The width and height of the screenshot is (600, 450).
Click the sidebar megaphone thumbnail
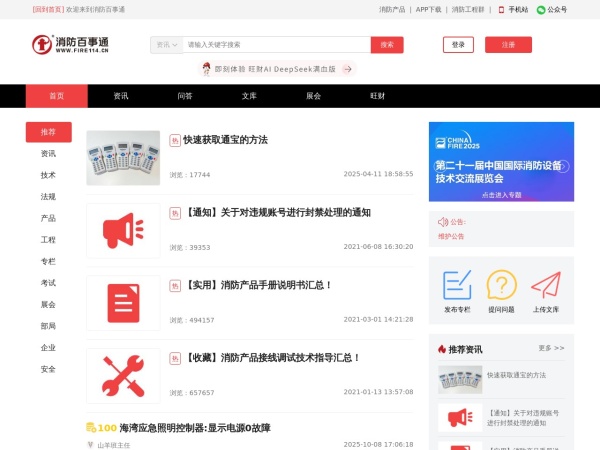(460, 417)
